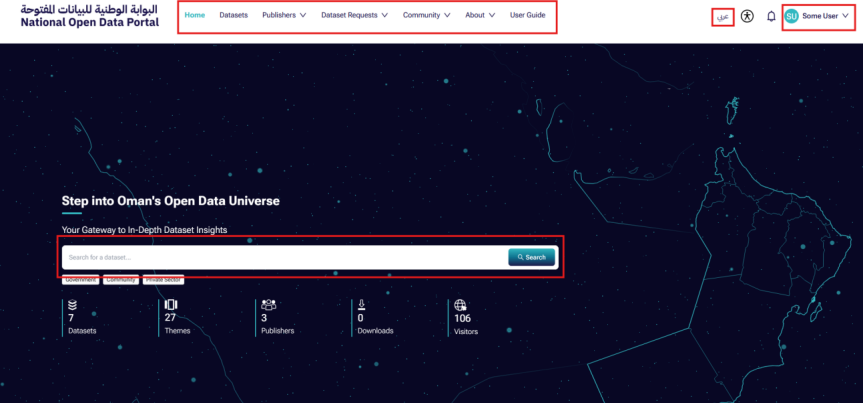Click the notifications bell icon
The height and width of the screenshot is (403, 863).
point(771,17)
